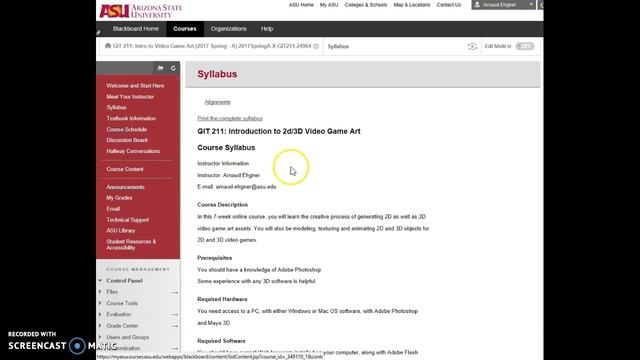Collapse the Control Panel section
The image size is (640, 360).
[100, 281]
